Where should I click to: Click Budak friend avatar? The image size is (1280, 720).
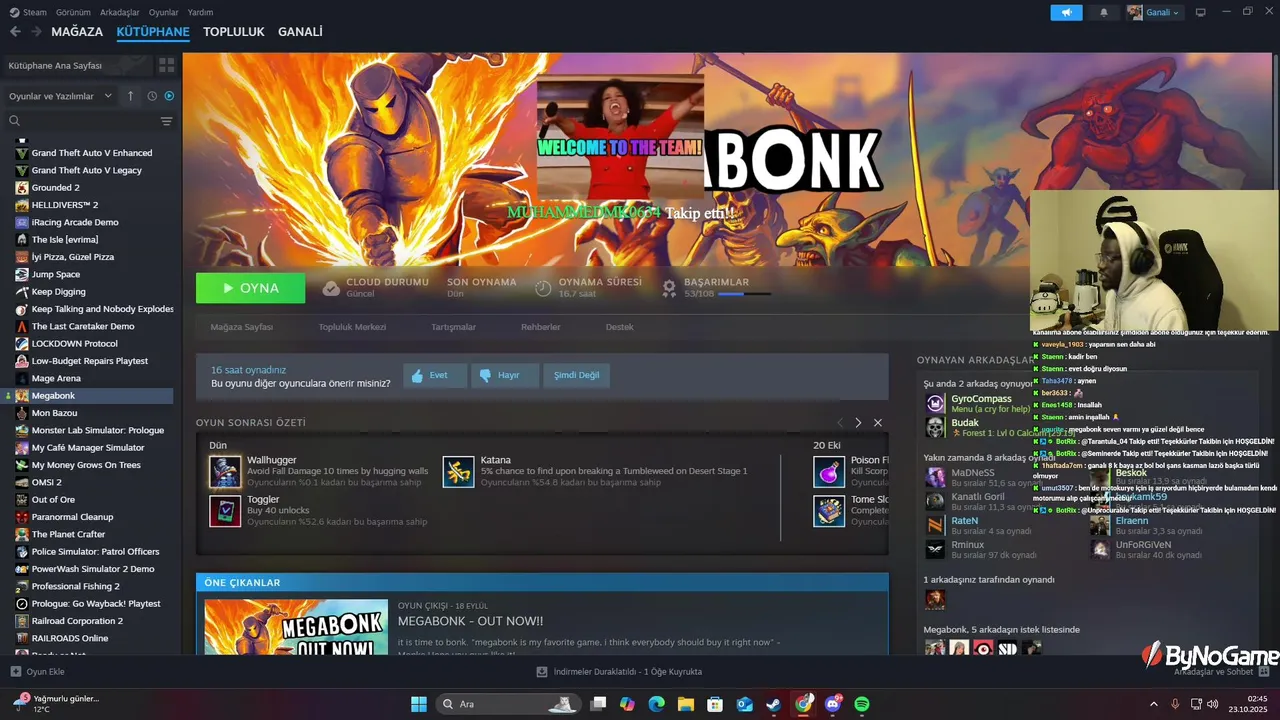[935, 428]
